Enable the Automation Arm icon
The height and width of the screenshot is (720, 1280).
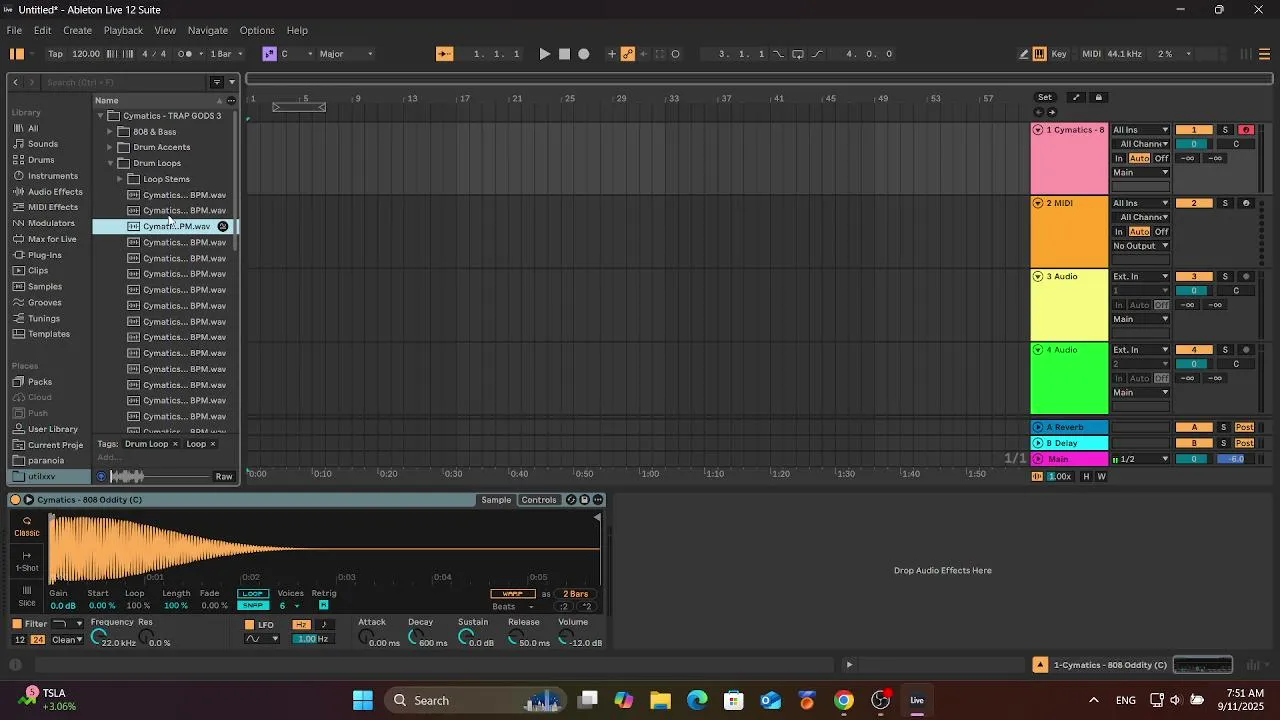tap(628, 54)
